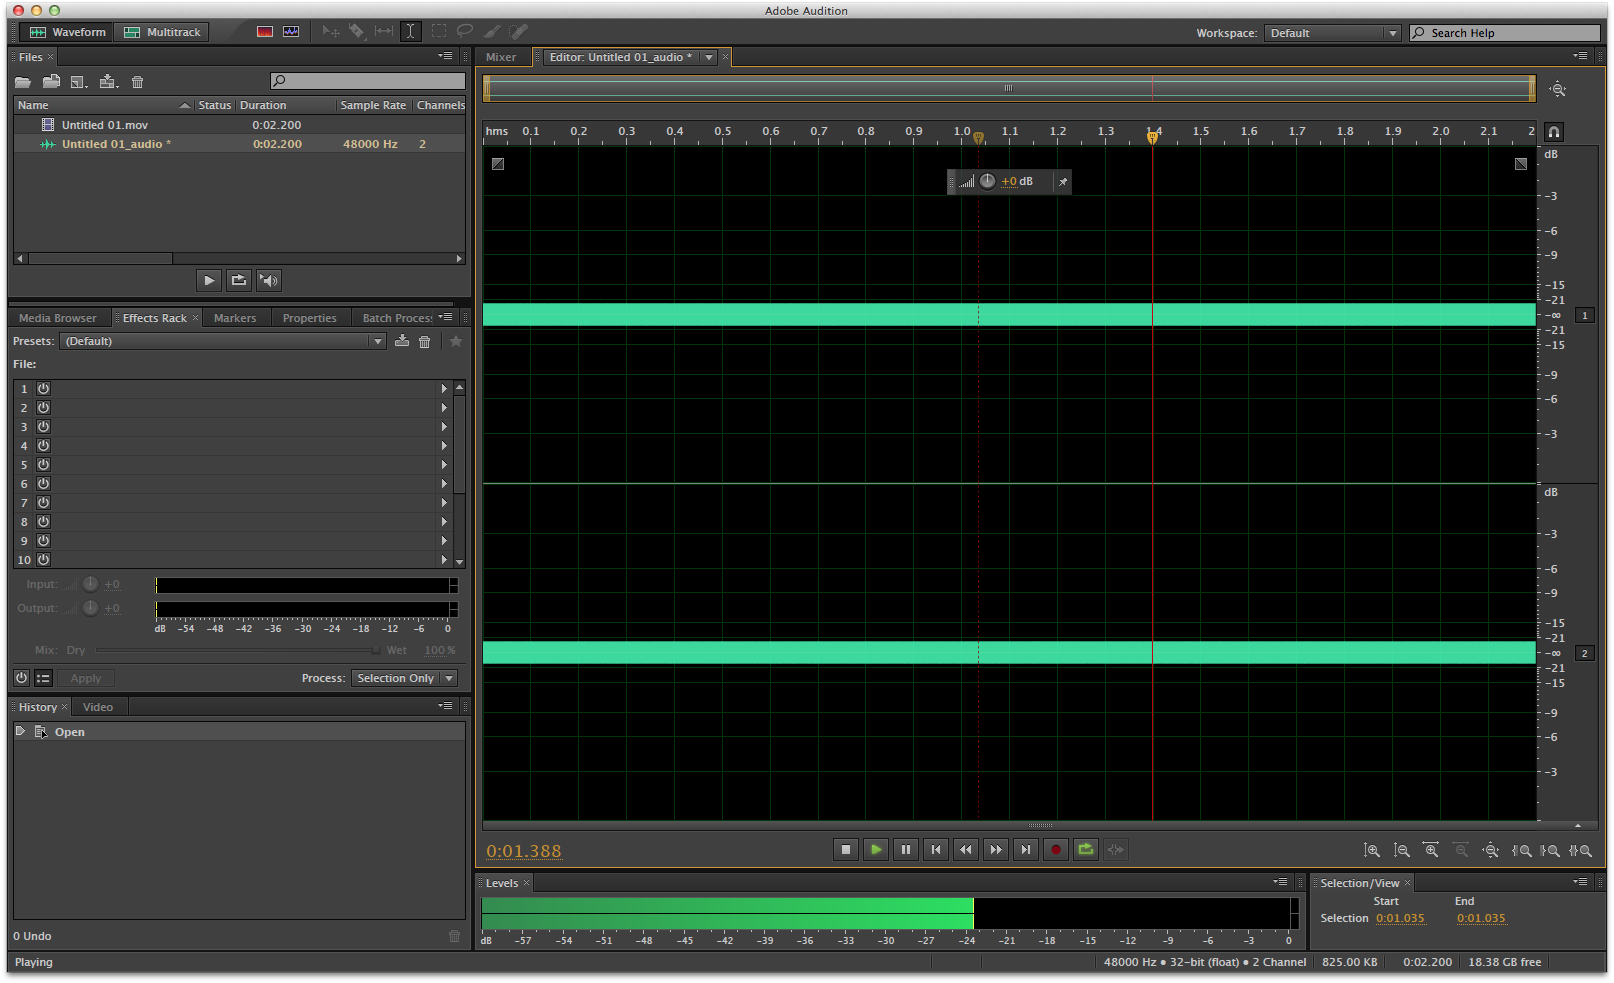Adjust the Effects Rack Input gain knob
Viewport: 1614px width, 983px height.
pos(90,584)
